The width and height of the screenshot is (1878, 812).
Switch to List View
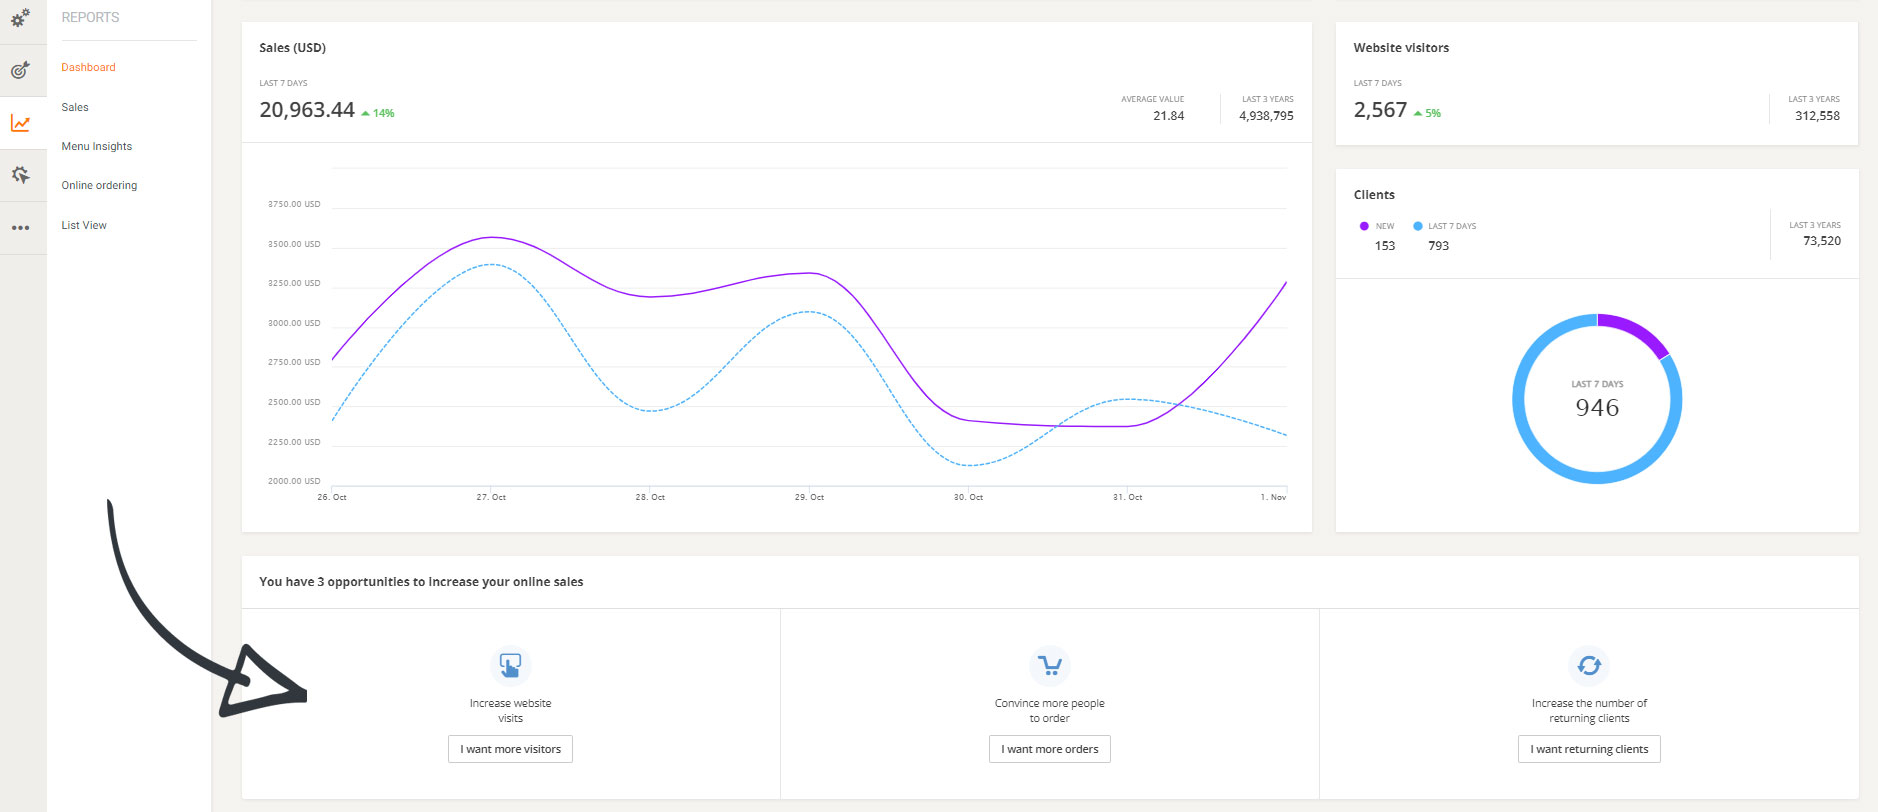pyautogui.click(x=84, y=225)
